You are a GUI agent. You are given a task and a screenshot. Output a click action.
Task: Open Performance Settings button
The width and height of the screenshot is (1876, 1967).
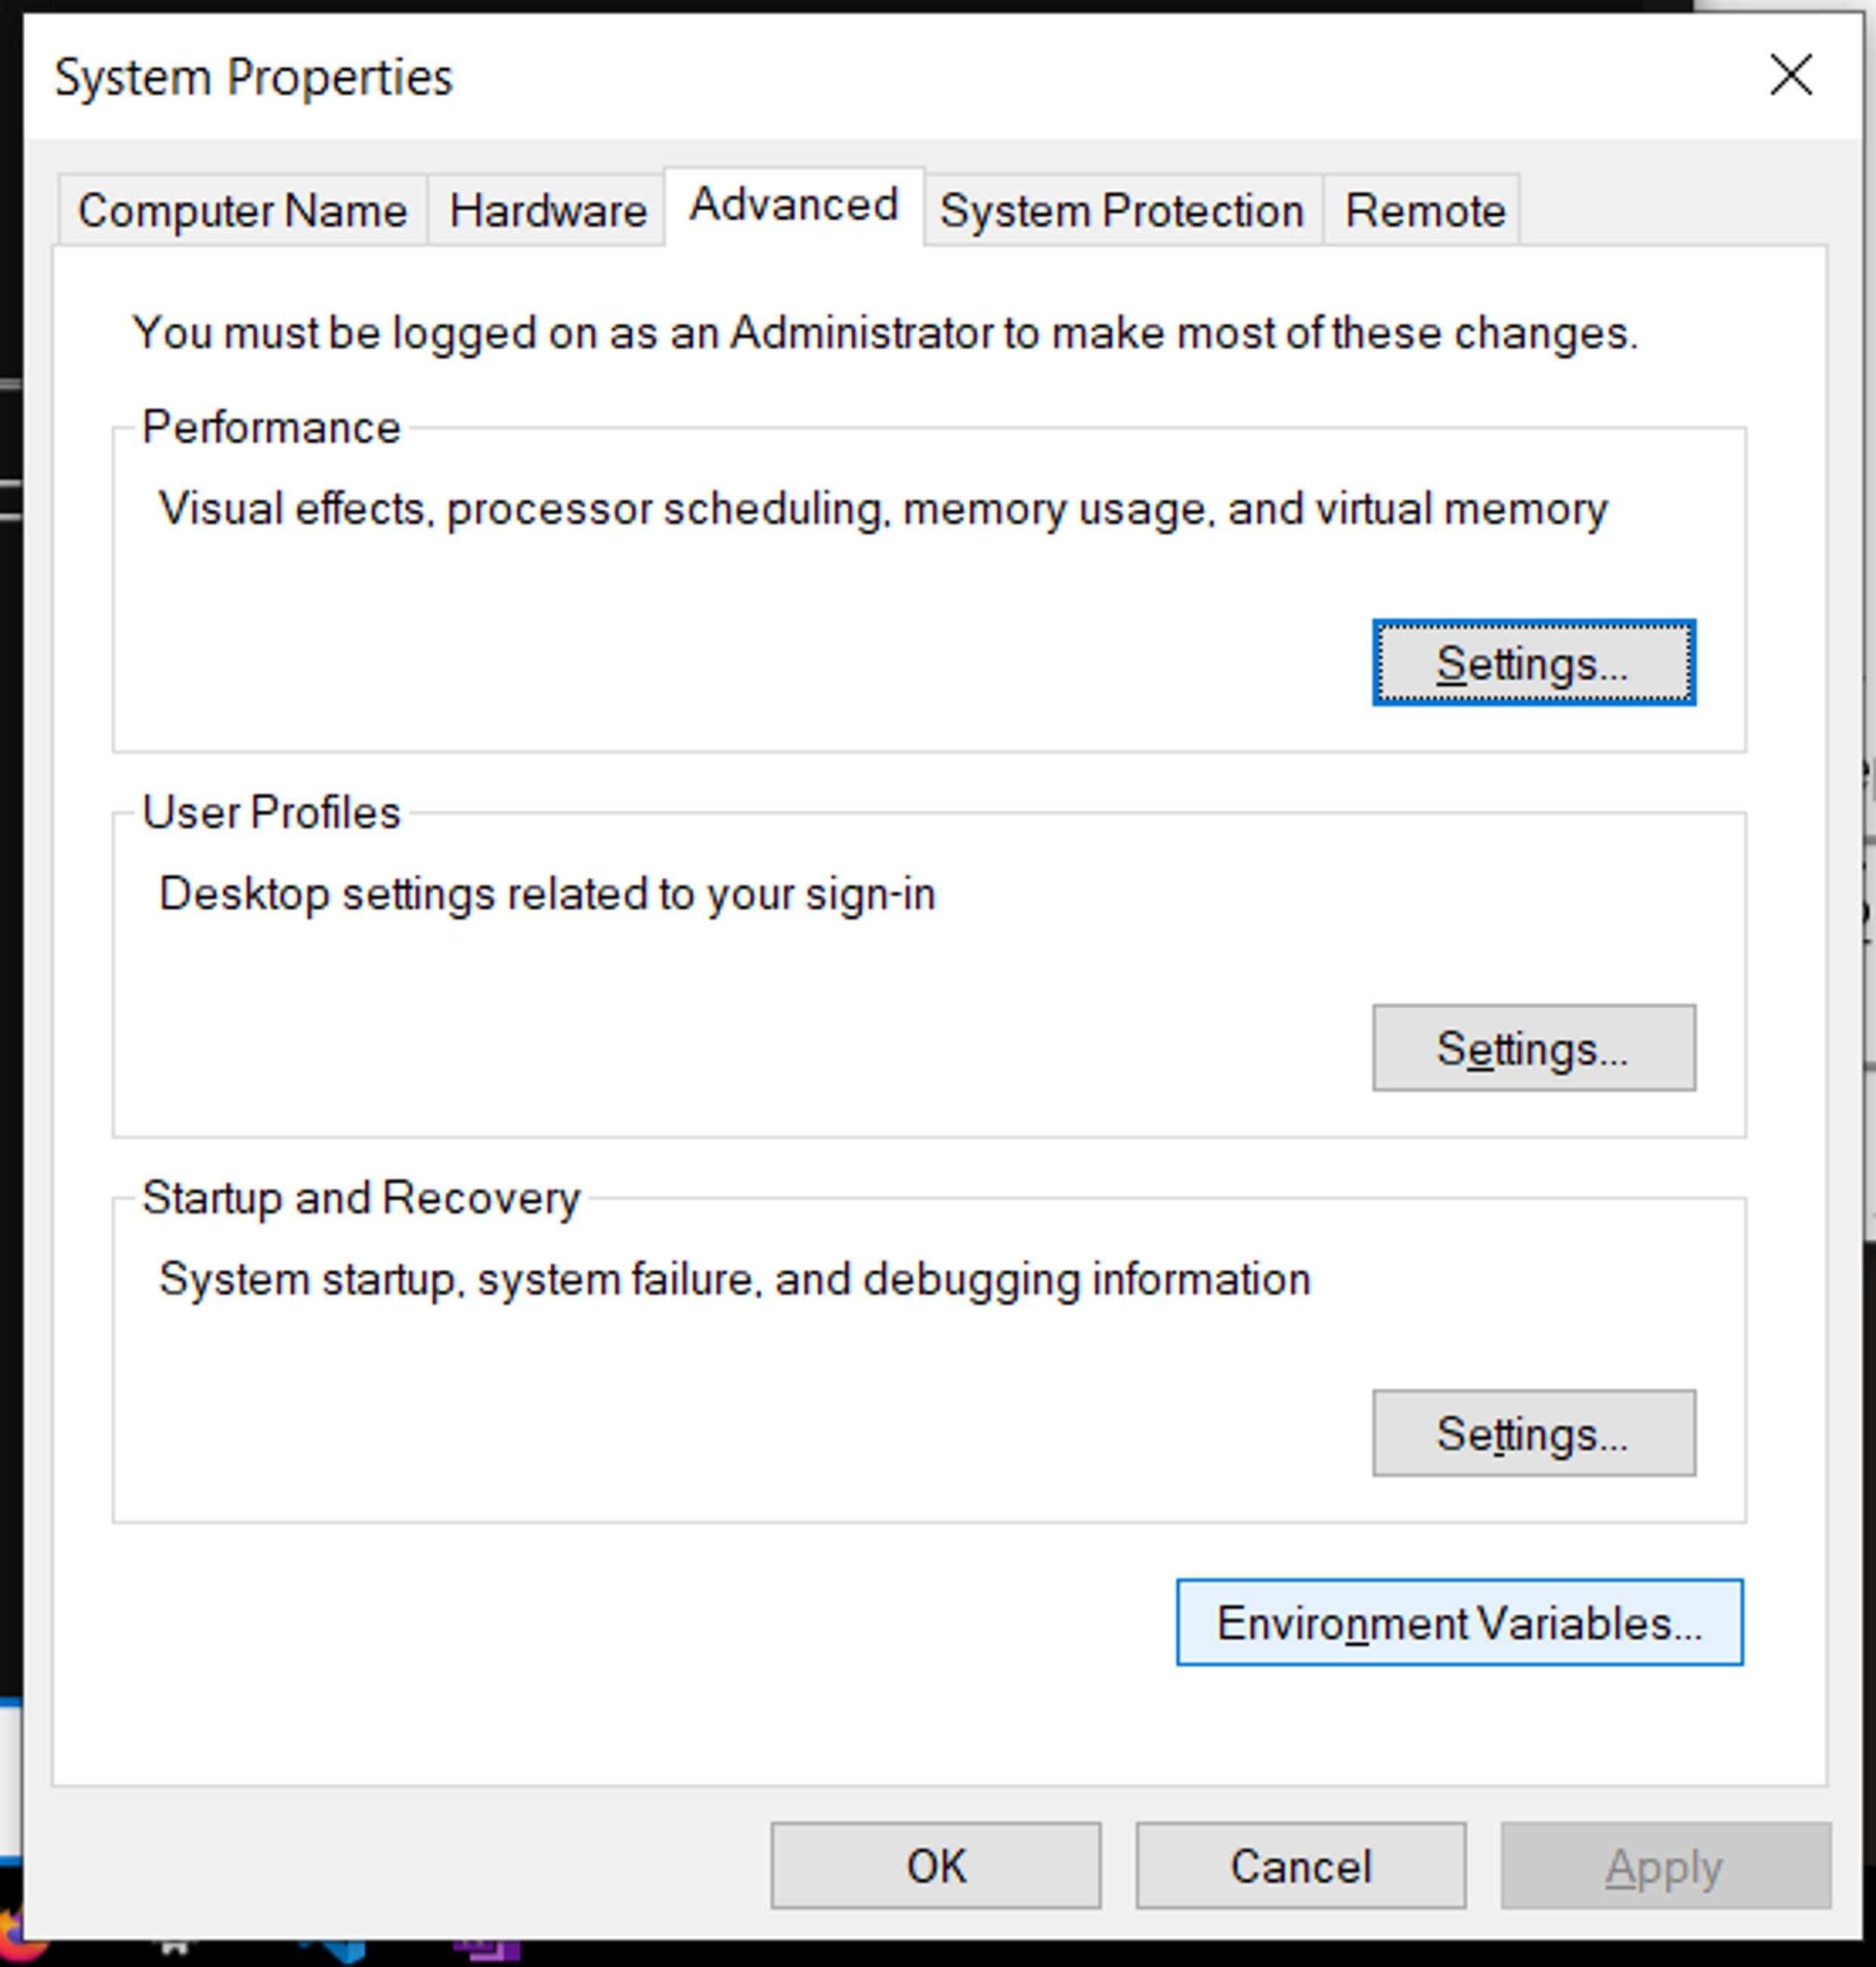point(1532,663)
